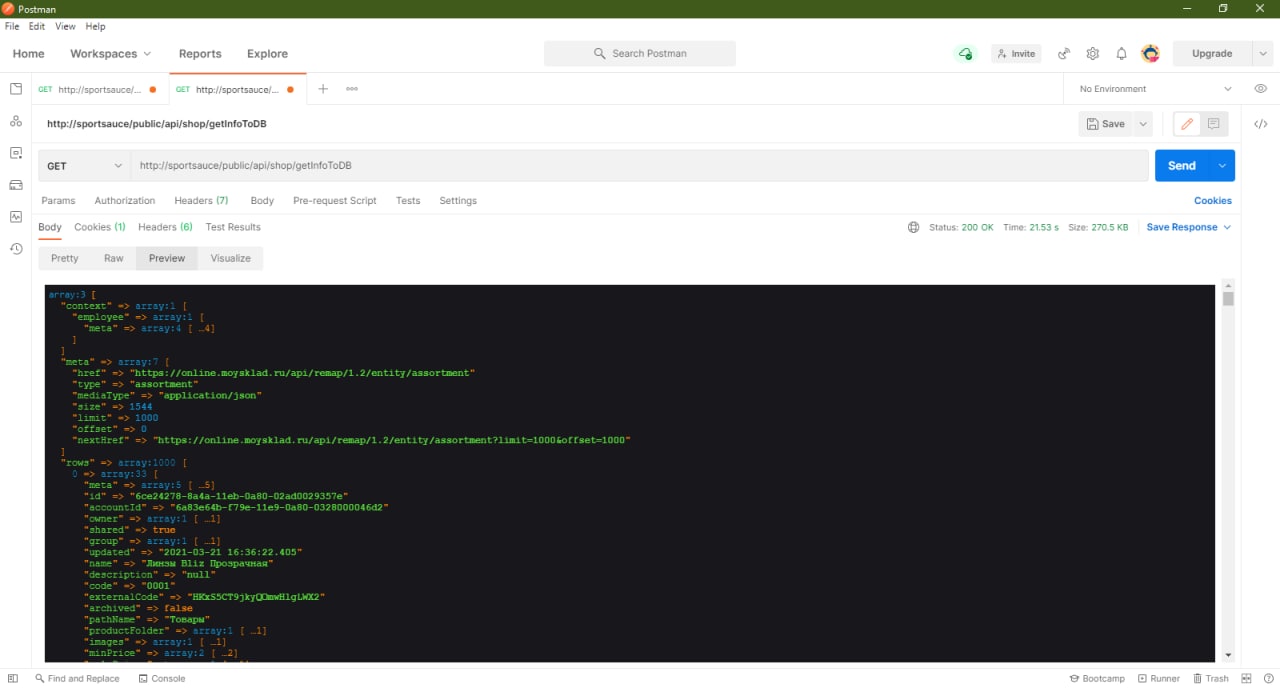Select the Headers (7) request tab
The height and width of the screenshot is (688, 1280).
pos(201,201)
